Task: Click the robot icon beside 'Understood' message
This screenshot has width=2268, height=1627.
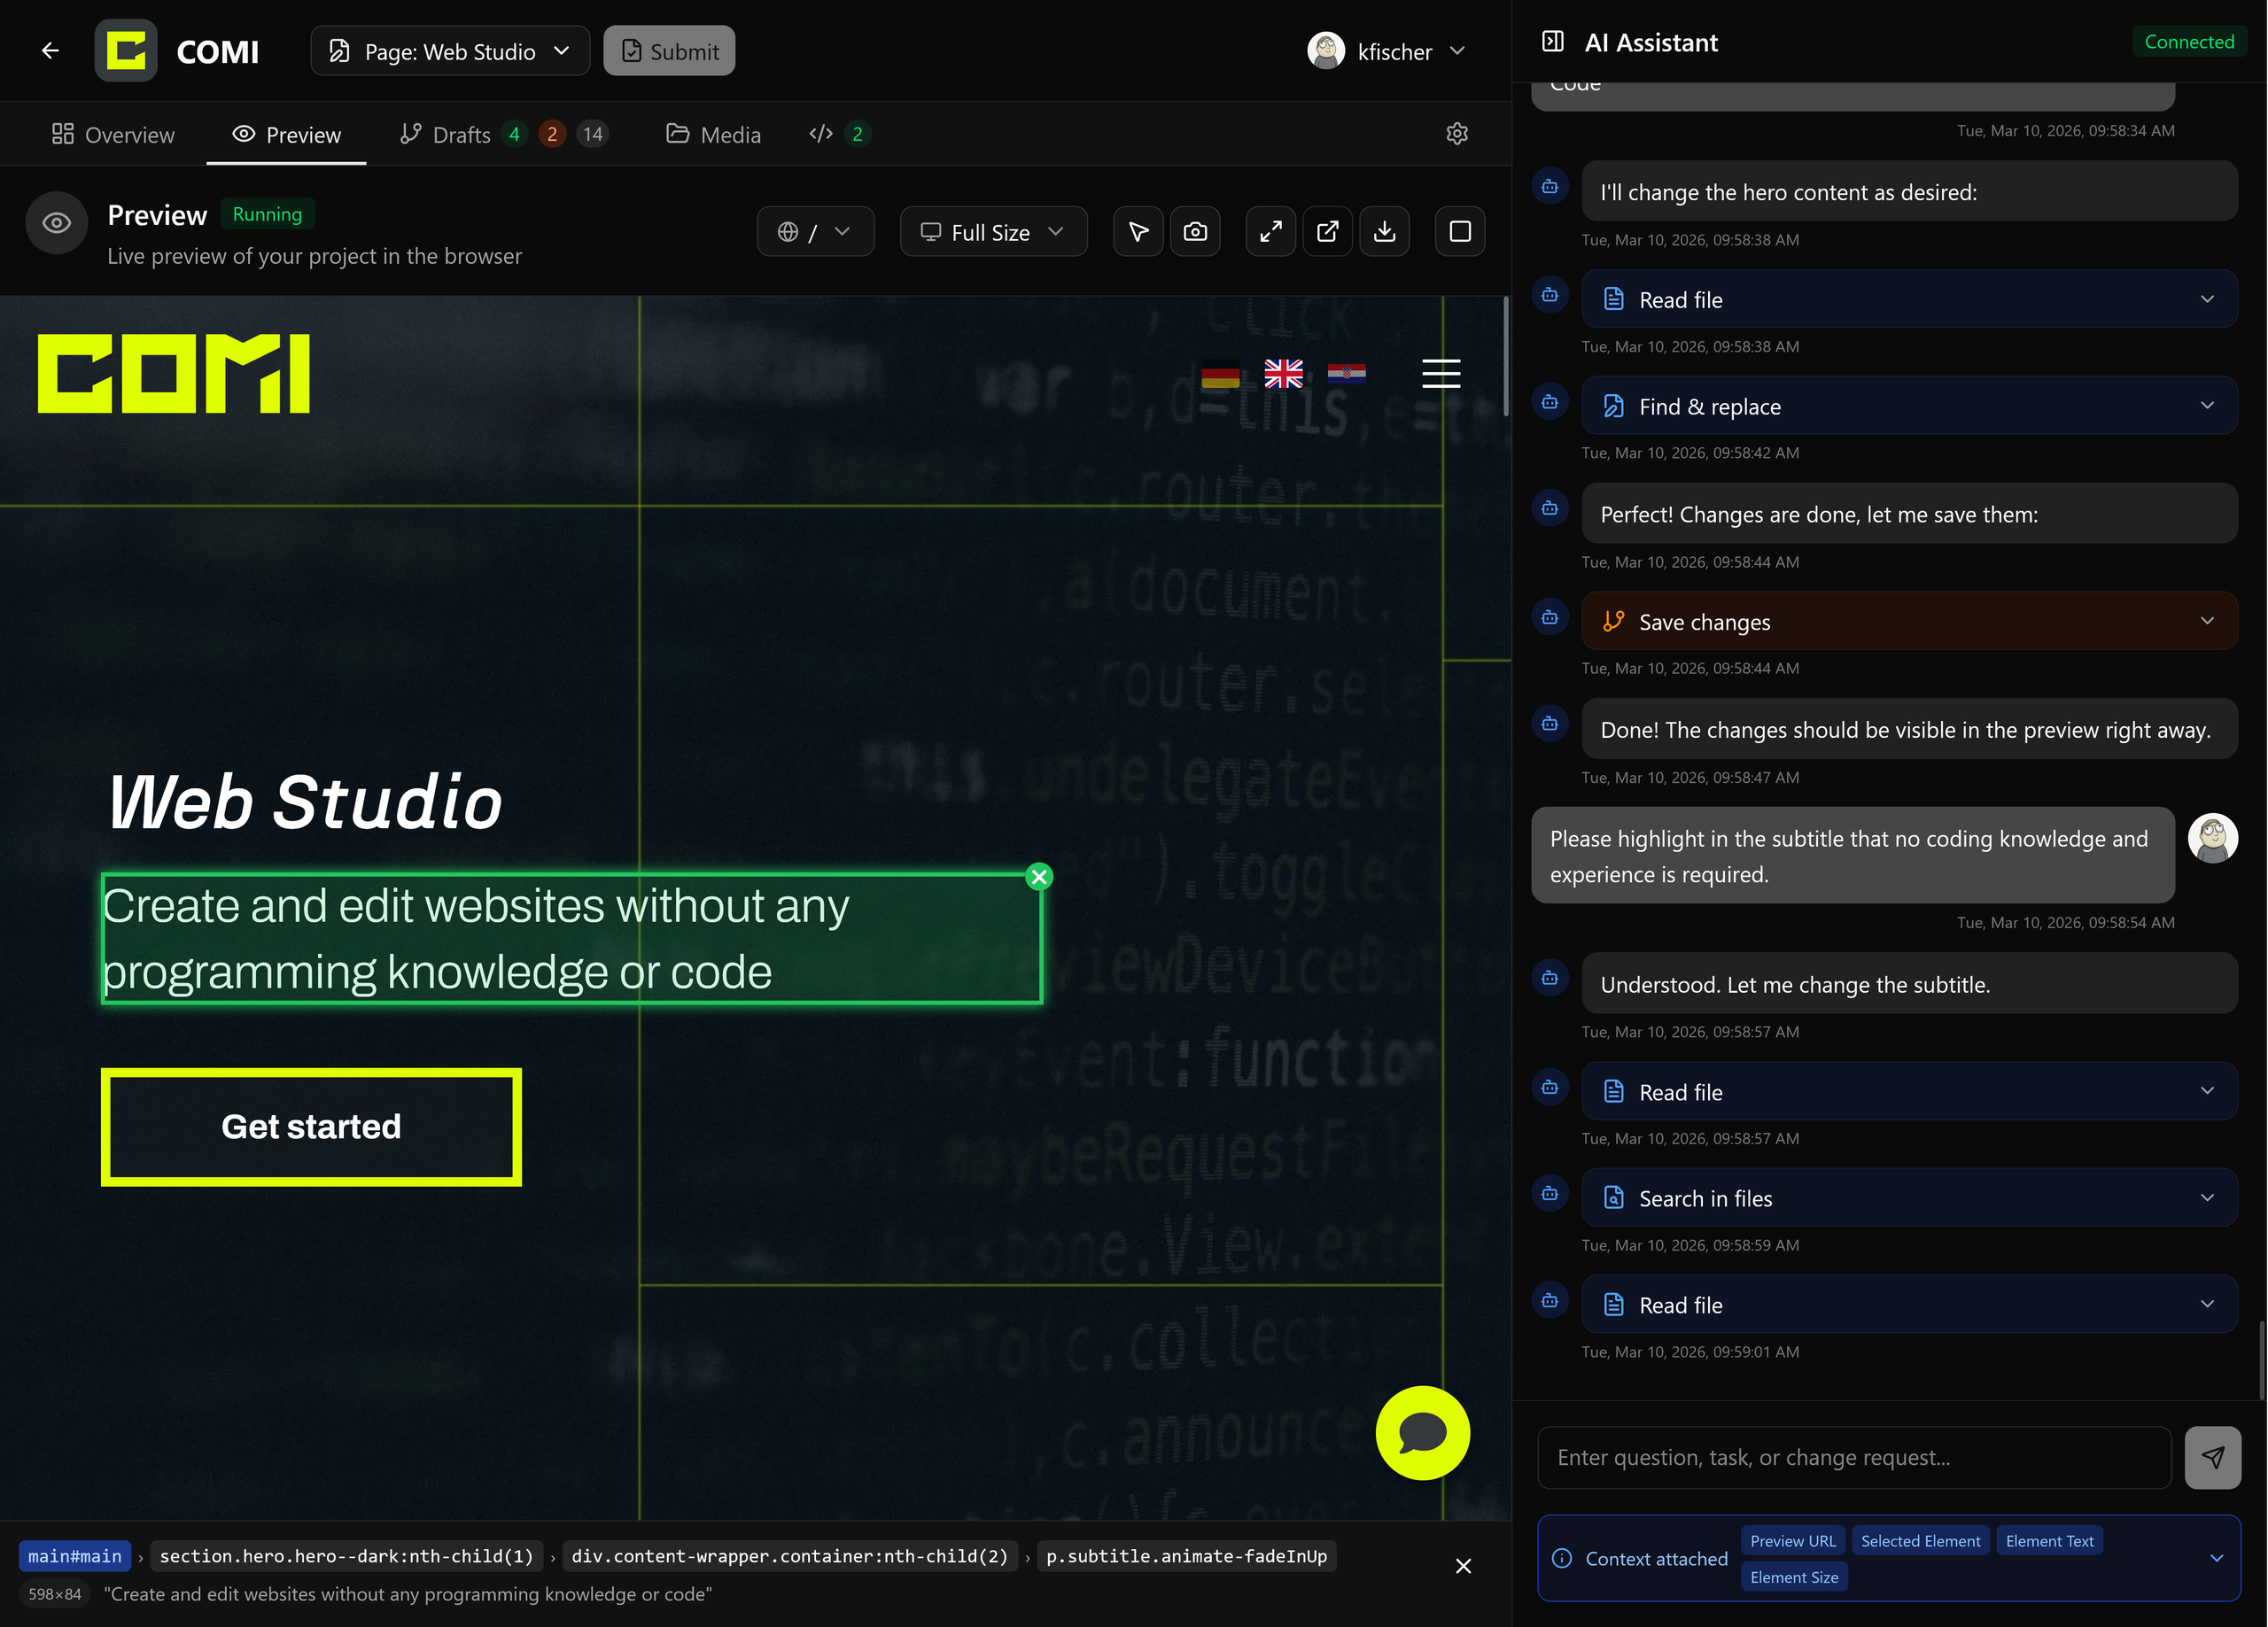Action: tap(1549, 978)
